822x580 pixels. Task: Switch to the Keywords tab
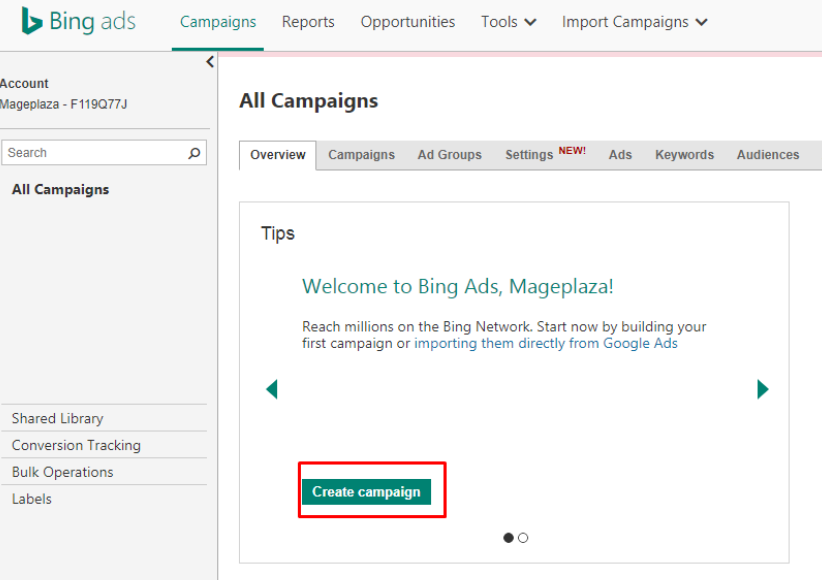tap(684, 155)
